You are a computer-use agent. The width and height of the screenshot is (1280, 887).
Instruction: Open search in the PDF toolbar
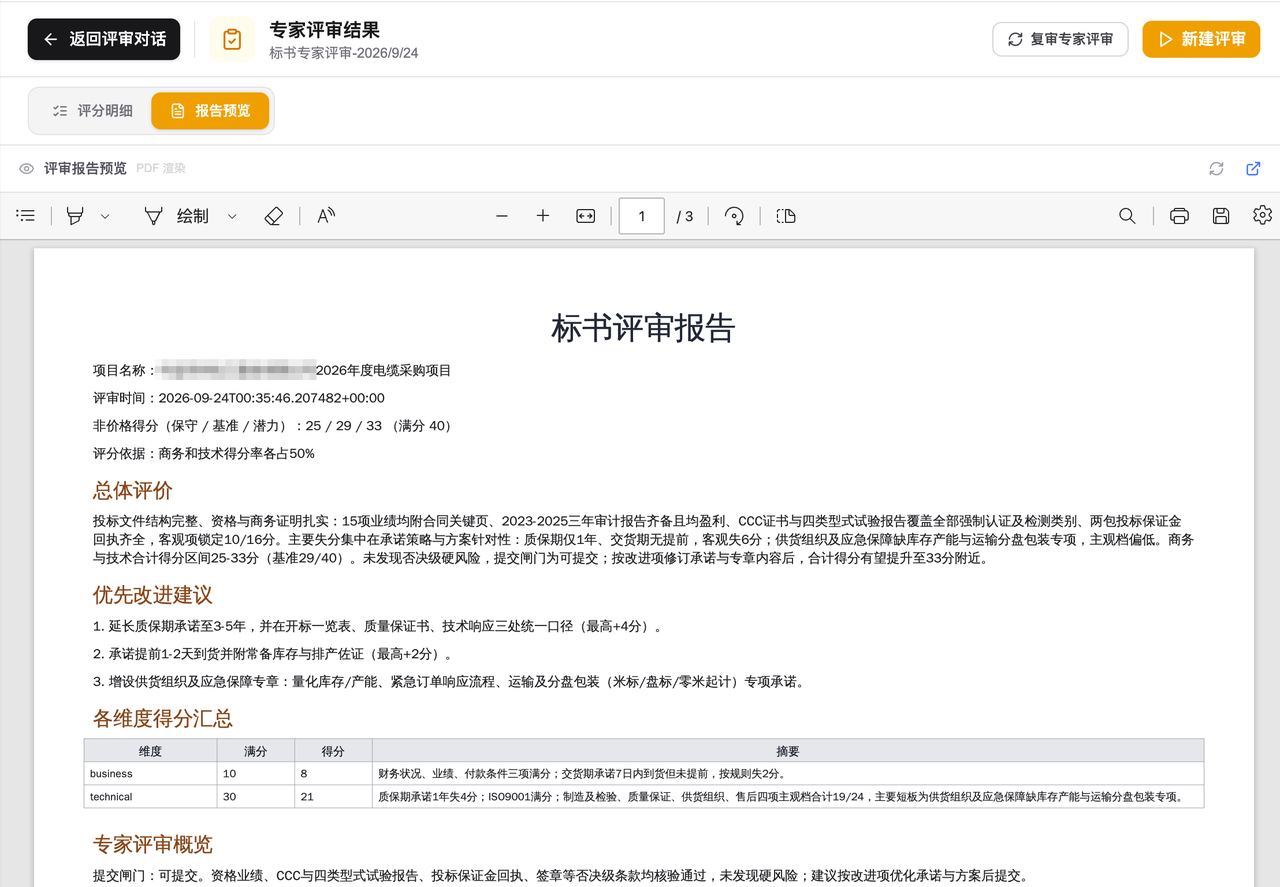pyautogui.click(x=1127, y=216)
